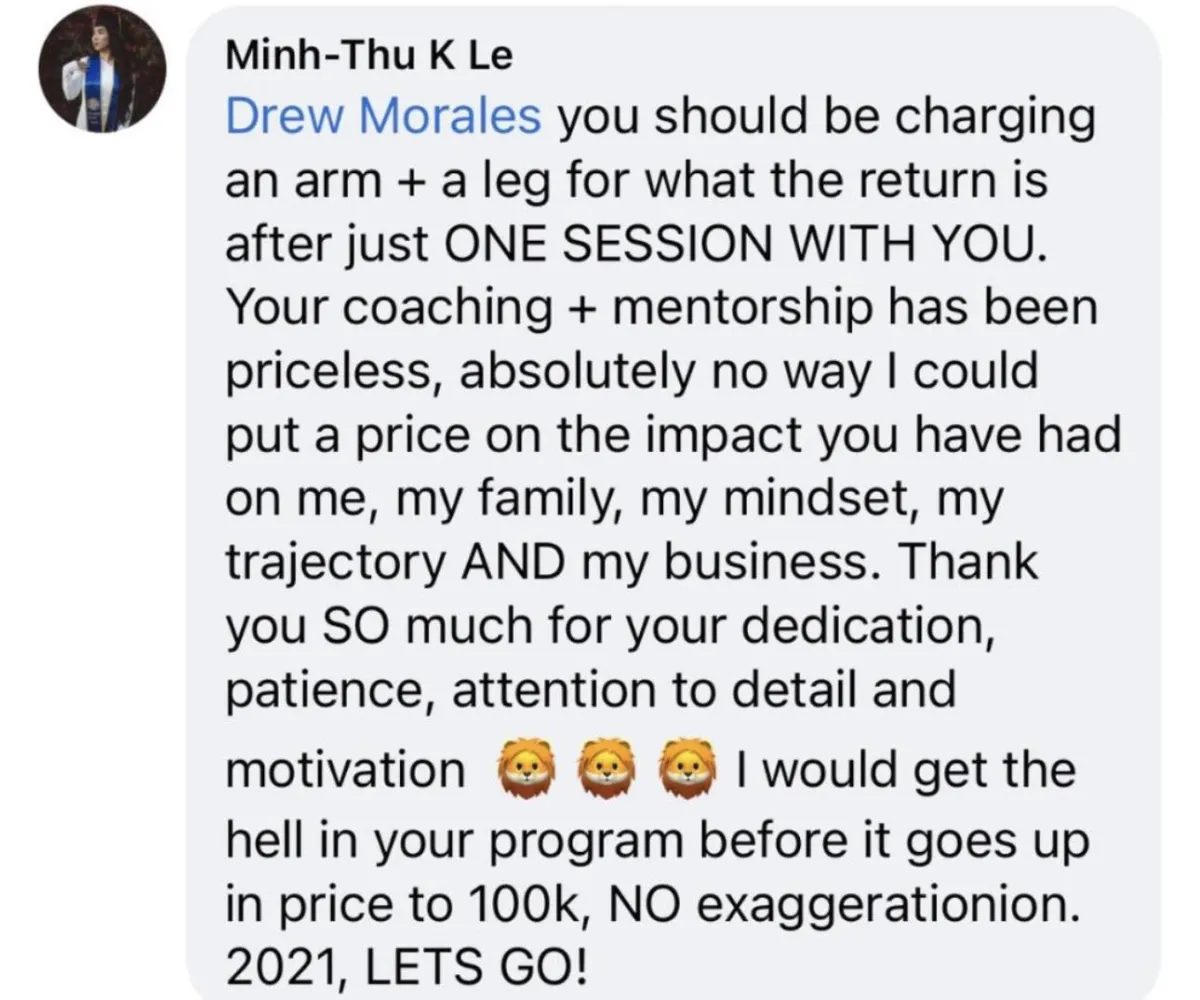This screenshot has width=1200, height=1000.
Task: Click the word "trajectory" in the comment
Action: tap(336, 567)
